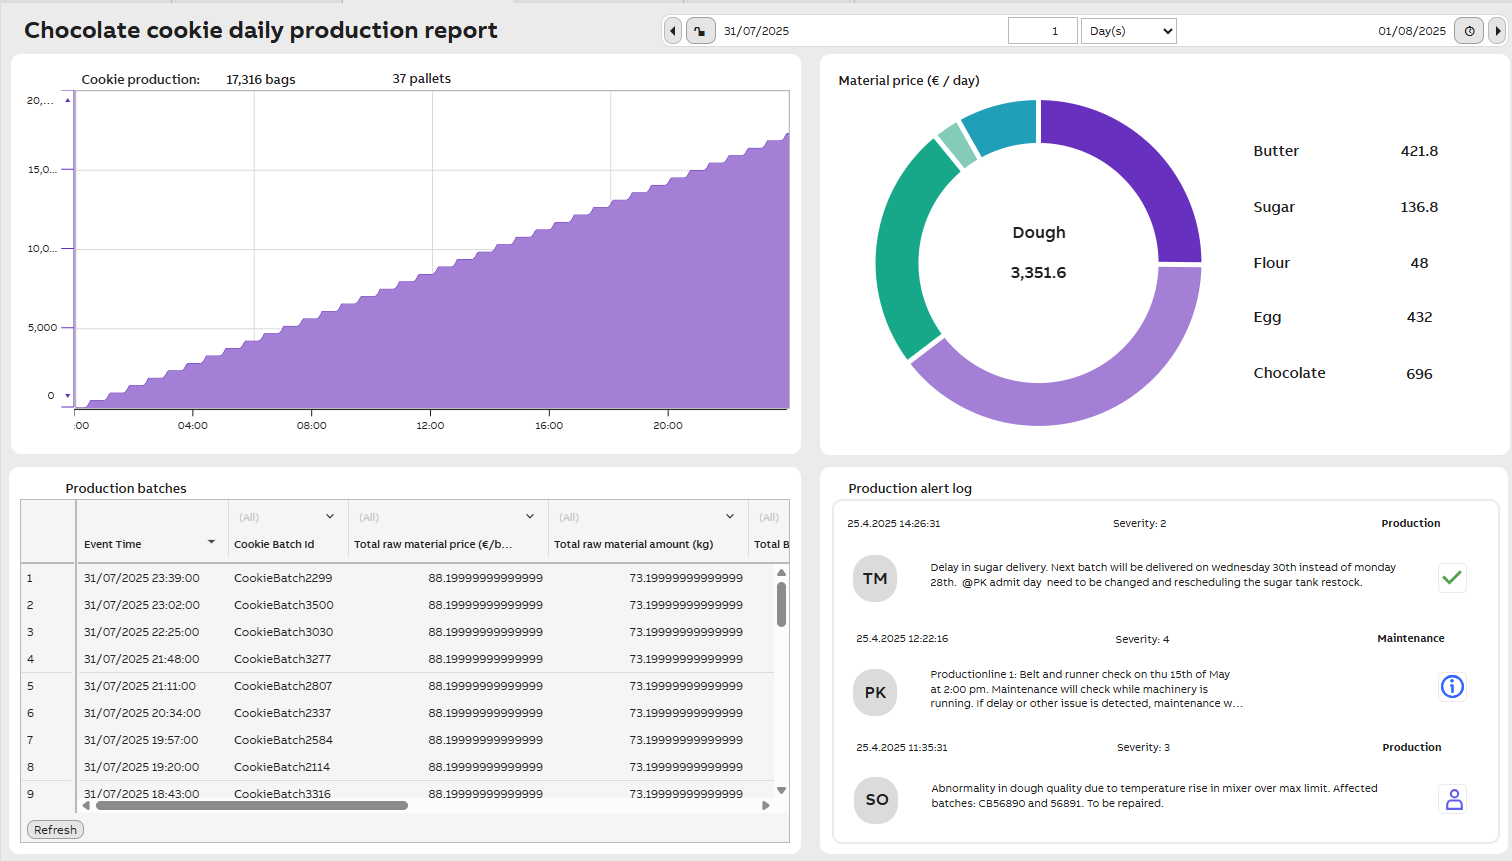Acknowledge the sugar delivery alert with the green checkmark
Image resolution: width=1512 pixels, height=861 pixels.
click(1452, 578)
